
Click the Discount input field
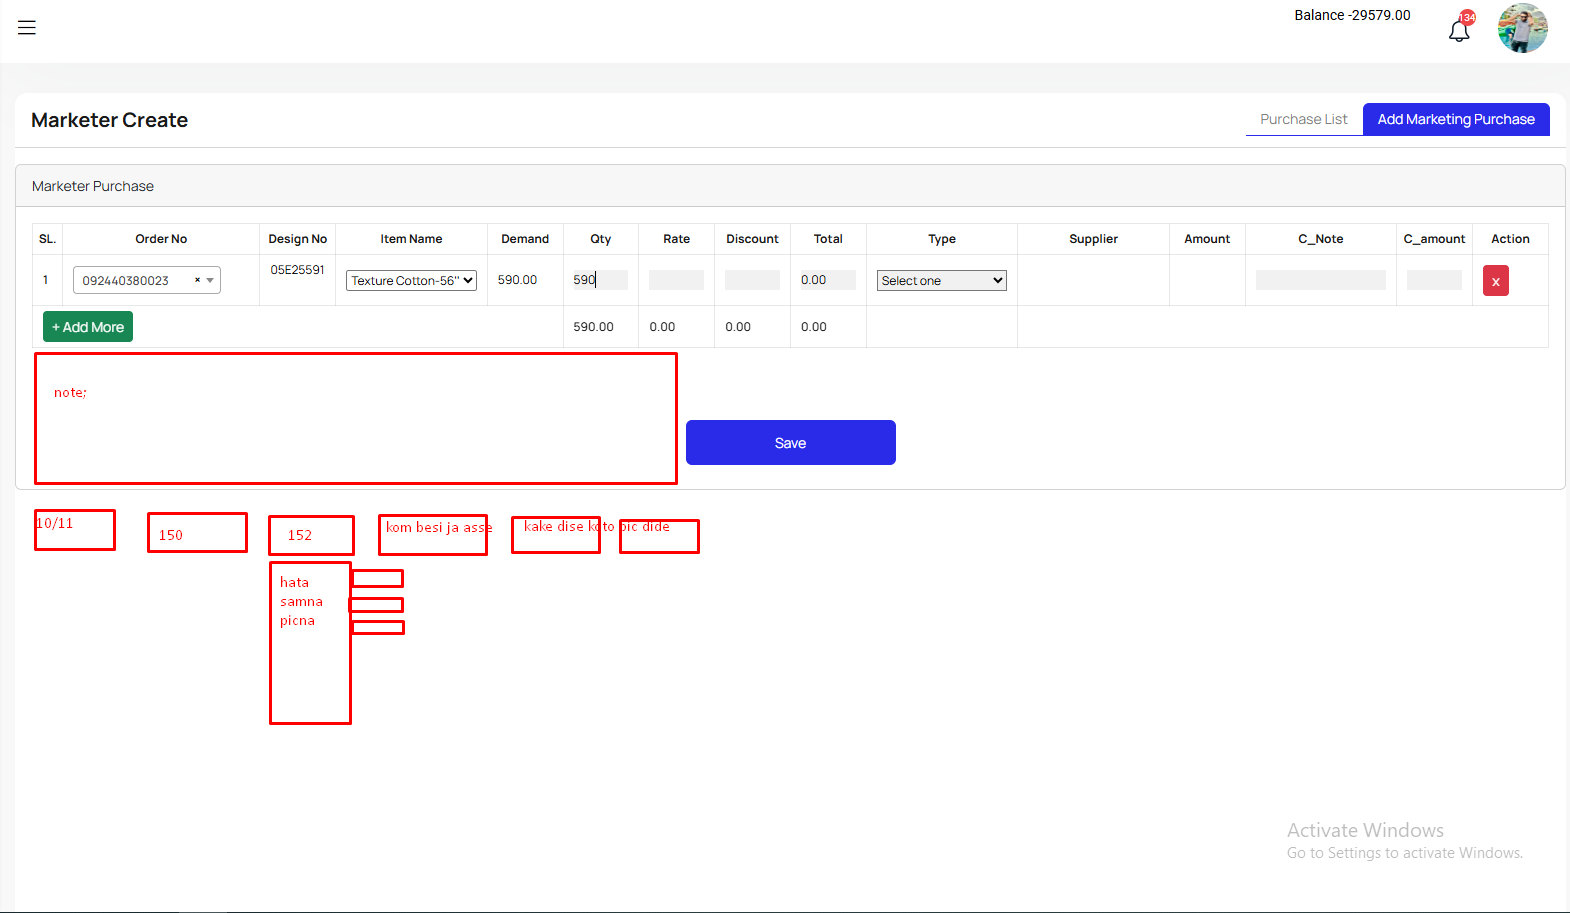752,280
